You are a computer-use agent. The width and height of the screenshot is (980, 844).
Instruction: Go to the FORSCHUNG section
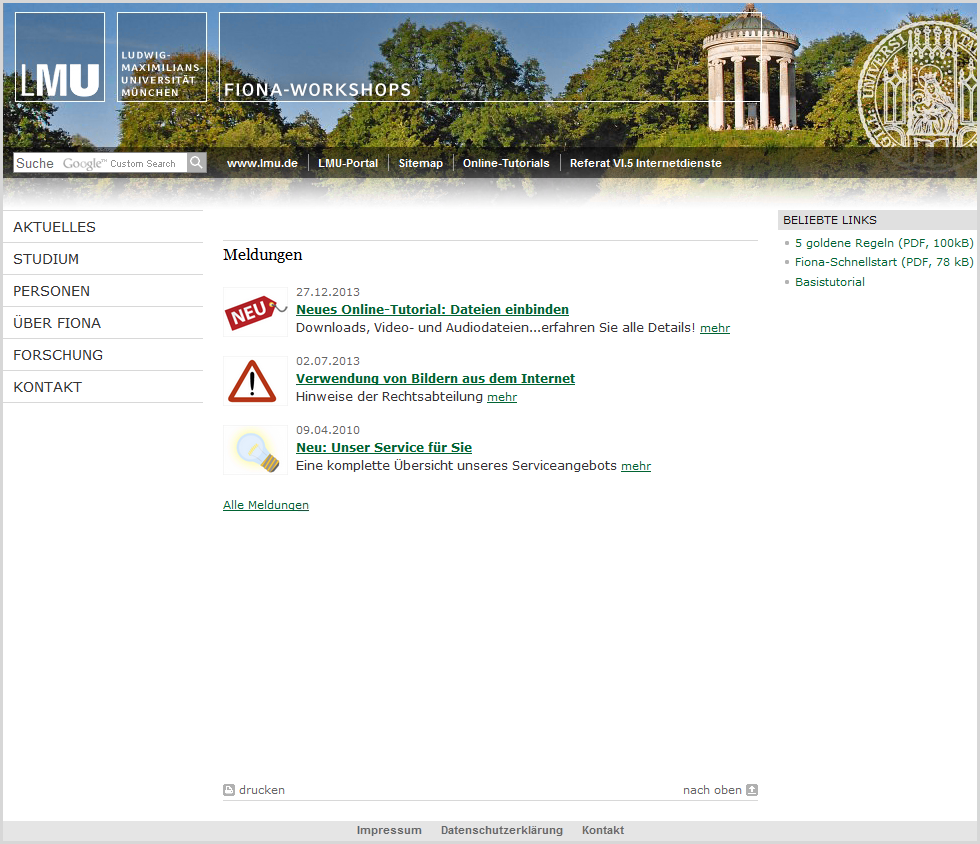pyautogui.click(x=58, y=355)
